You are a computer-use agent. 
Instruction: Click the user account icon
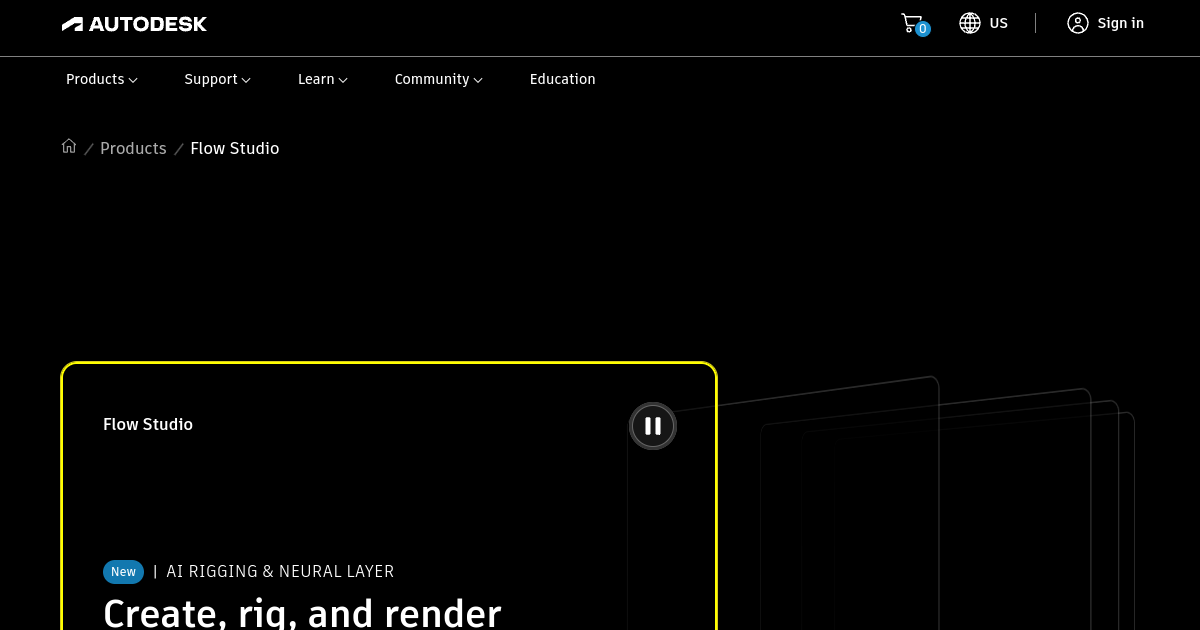coord(1077,23)
